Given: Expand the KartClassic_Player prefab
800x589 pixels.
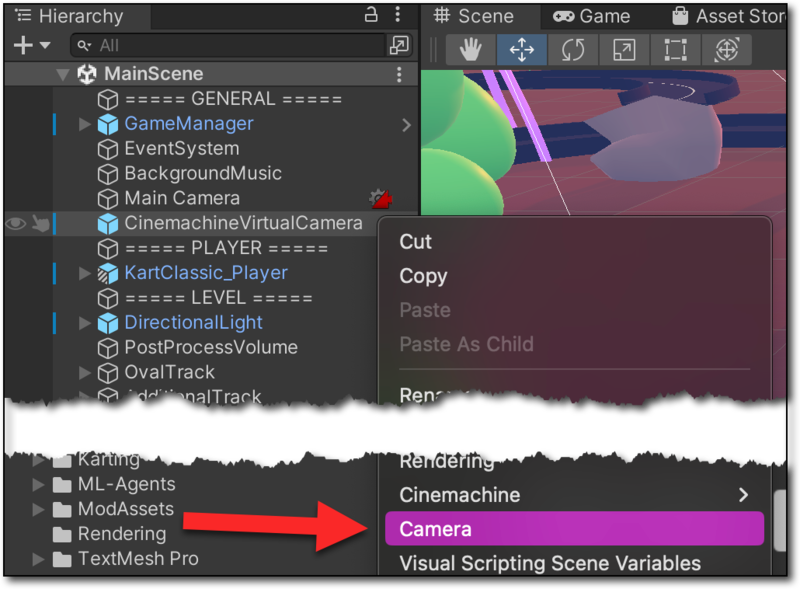Looking at the screenshot, I should click(85, 273).
